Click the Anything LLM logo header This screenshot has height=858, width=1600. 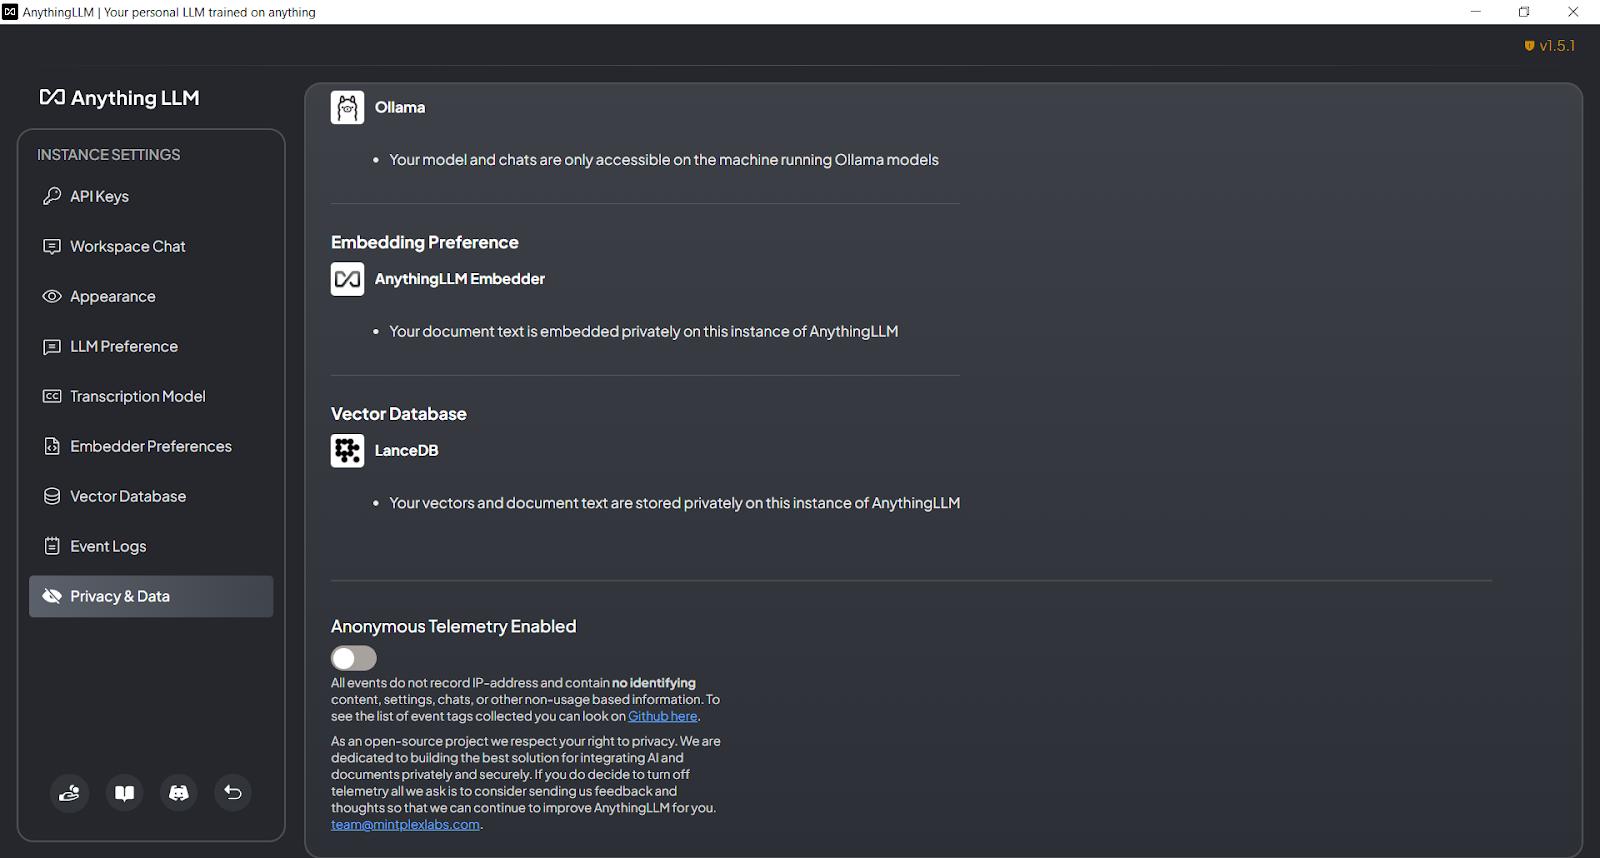120,98
